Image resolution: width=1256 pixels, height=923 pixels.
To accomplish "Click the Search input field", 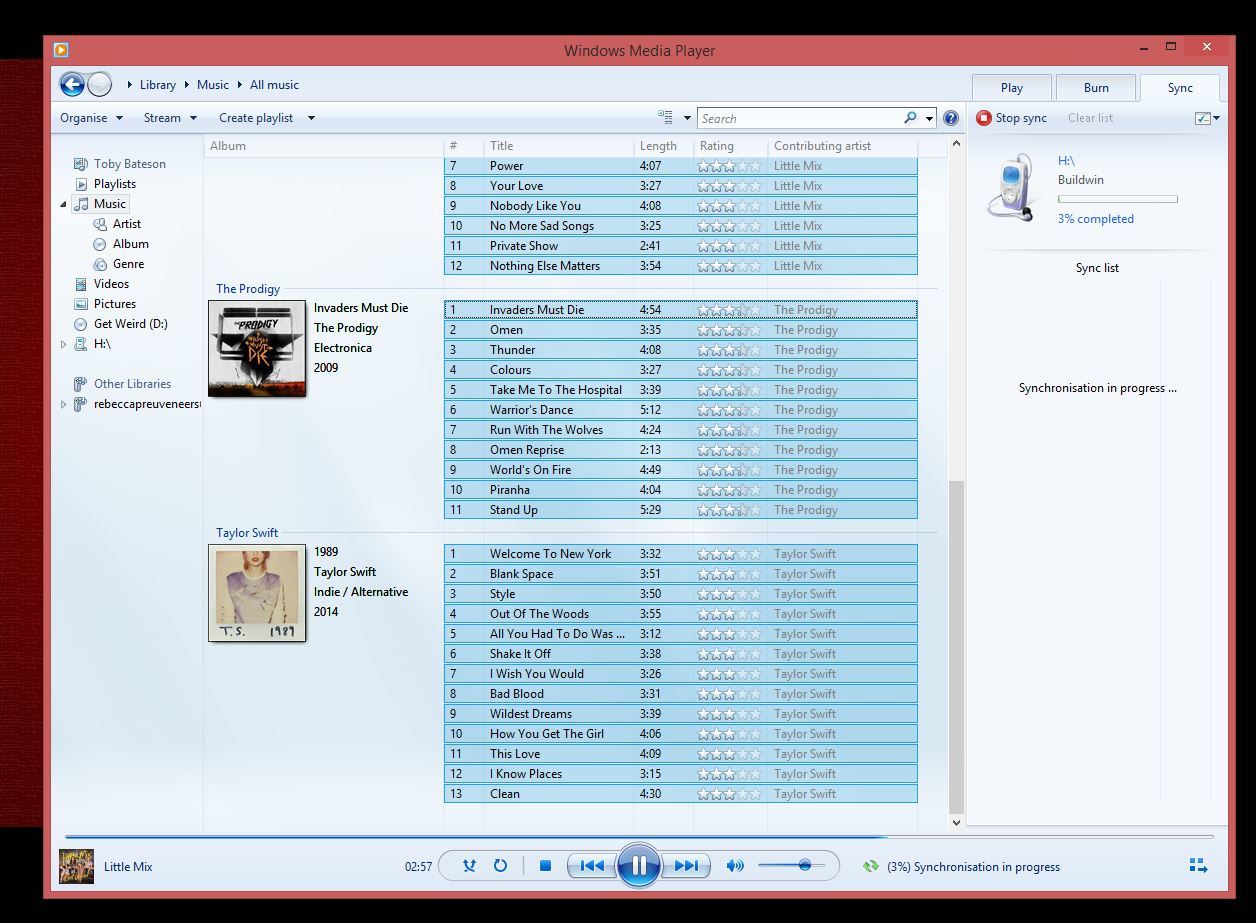I will click(x=800, y=118).
